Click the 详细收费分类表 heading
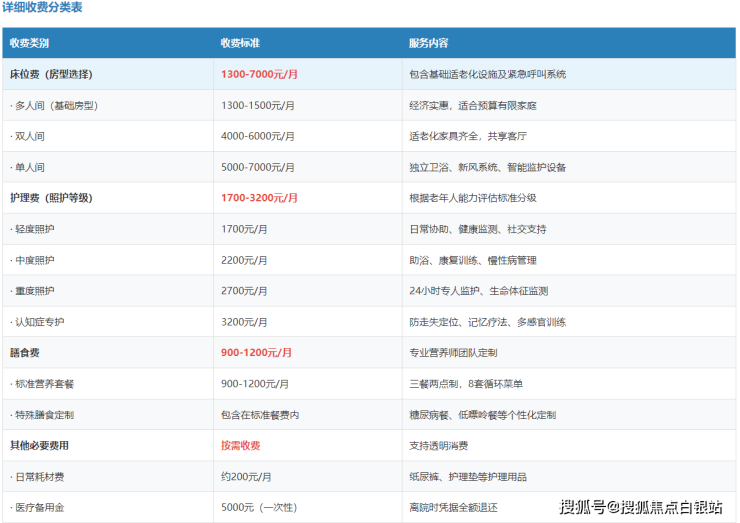The image size is (740, 523). [42, 7]
